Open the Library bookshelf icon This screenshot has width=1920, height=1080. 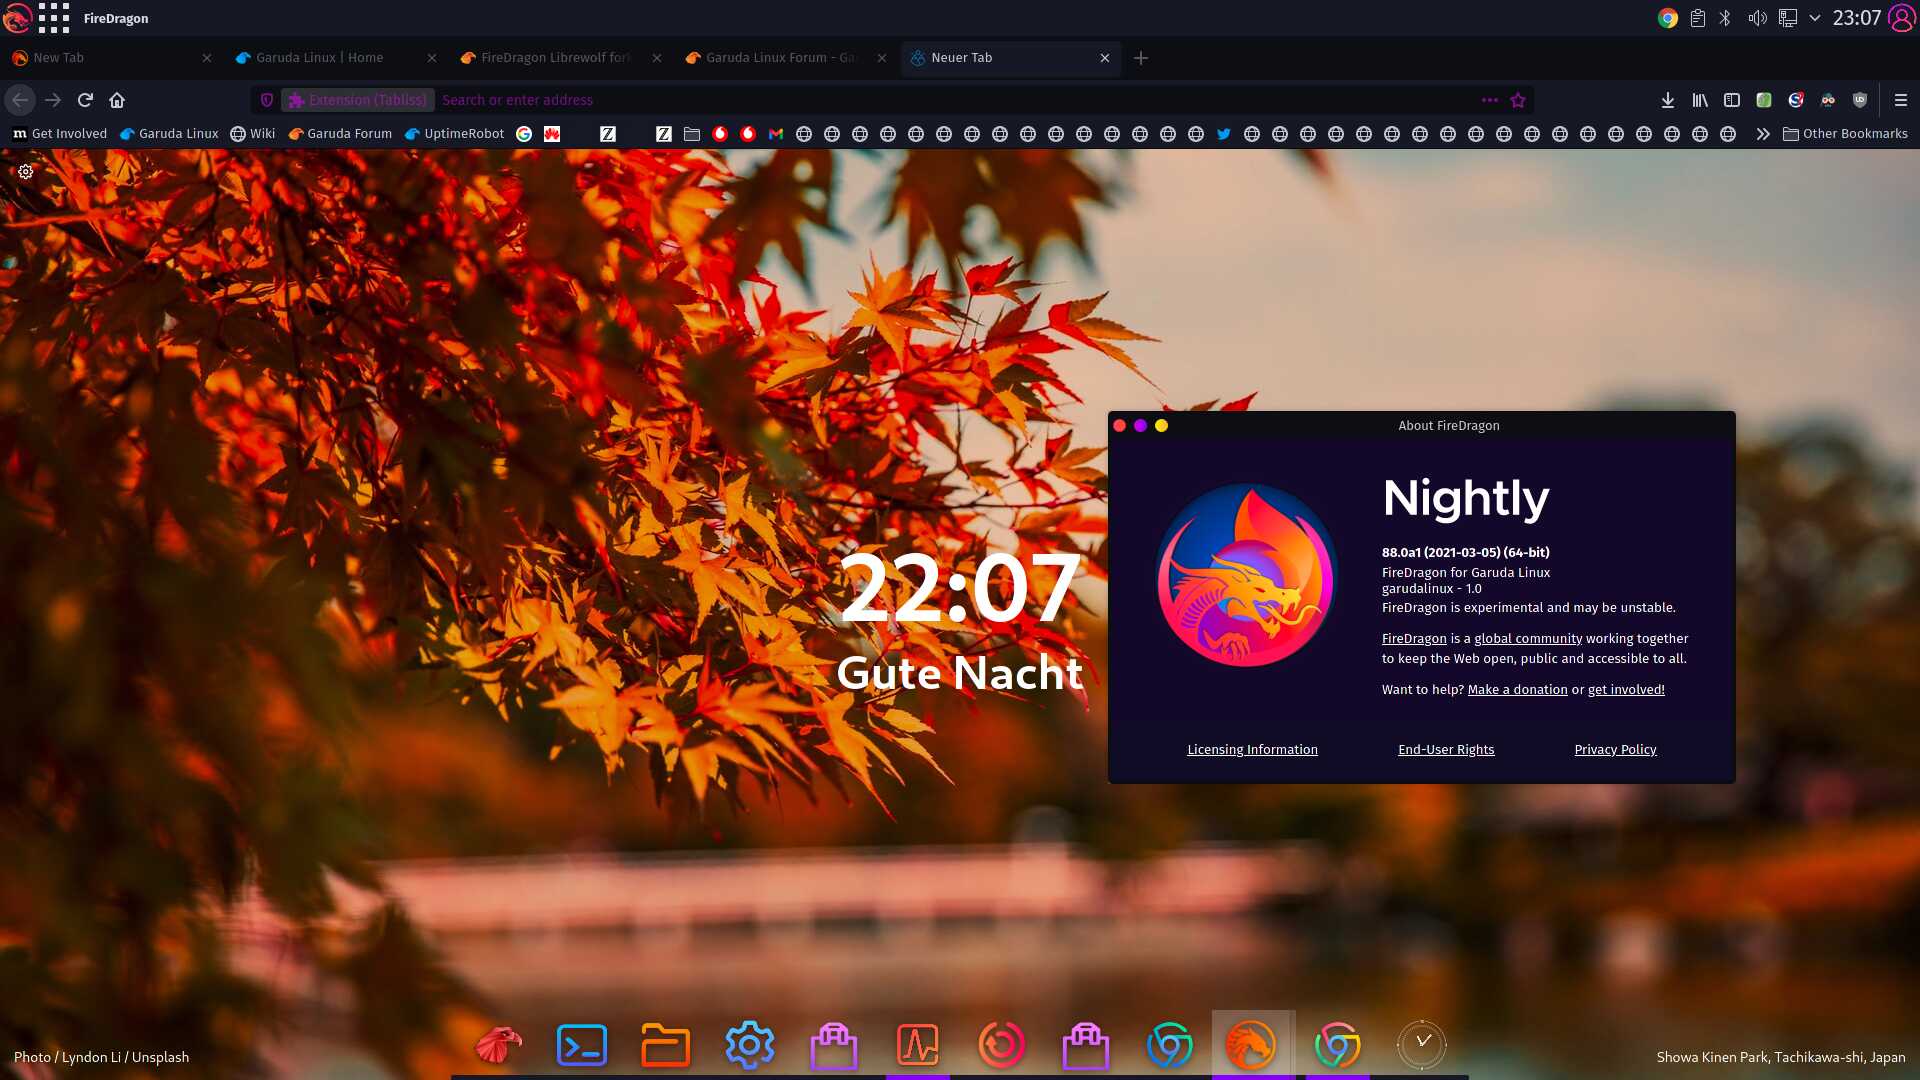1699,100
